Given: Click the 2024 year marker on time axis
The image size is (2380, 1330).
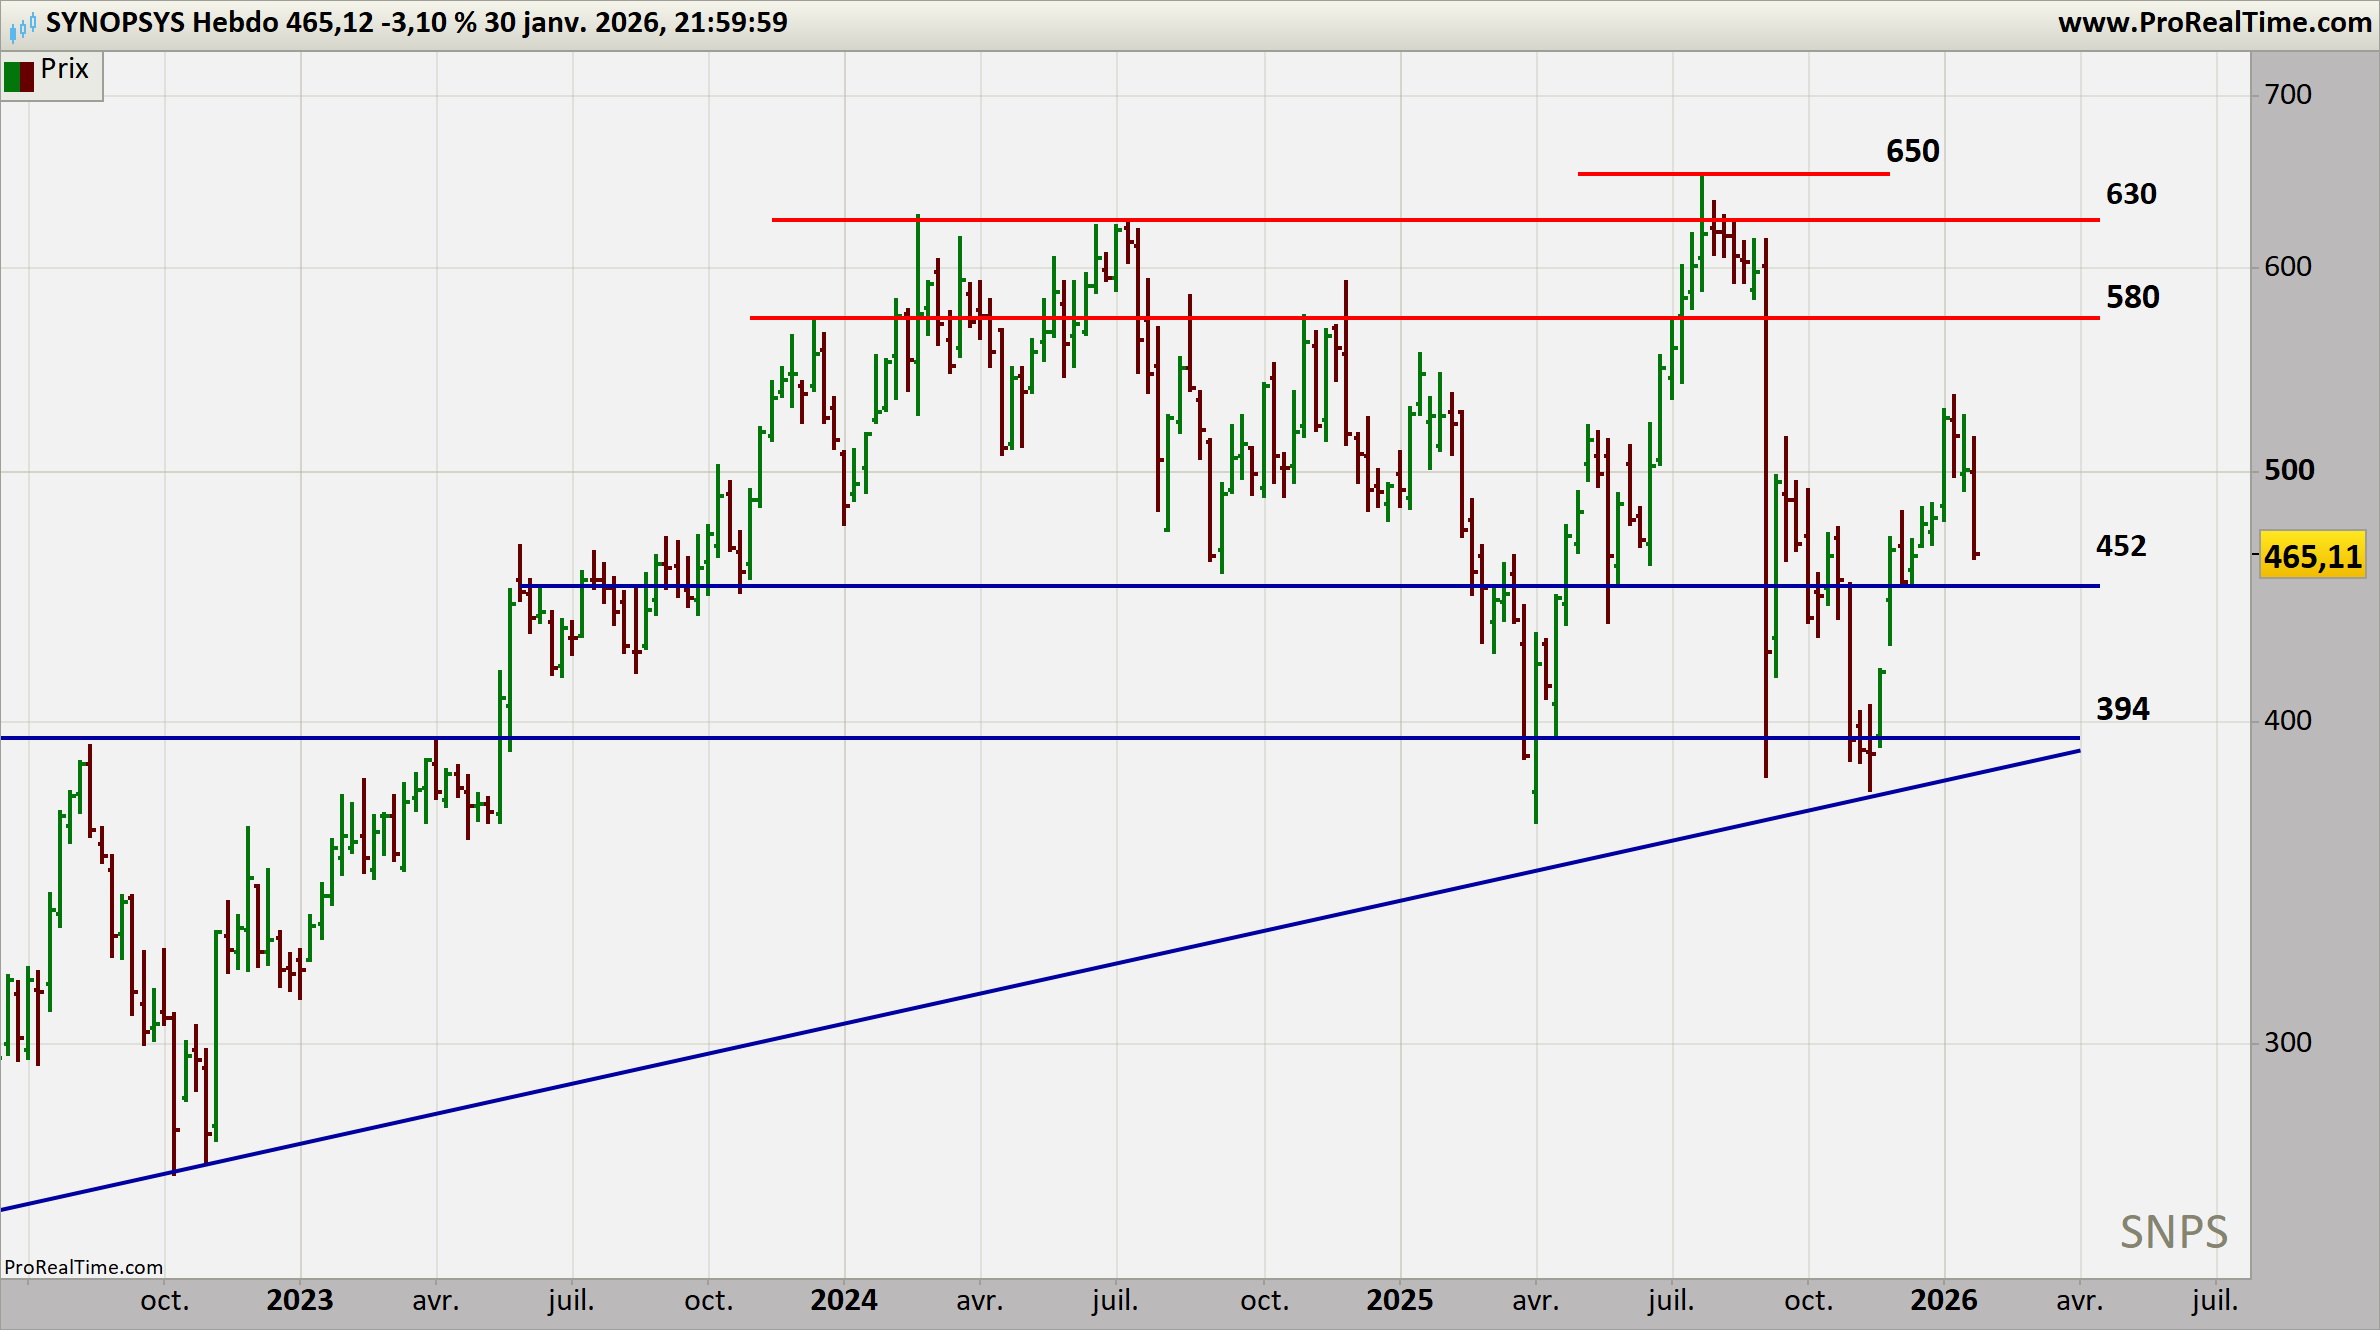Looking at the screenshot, I should tap(843, 1300).
